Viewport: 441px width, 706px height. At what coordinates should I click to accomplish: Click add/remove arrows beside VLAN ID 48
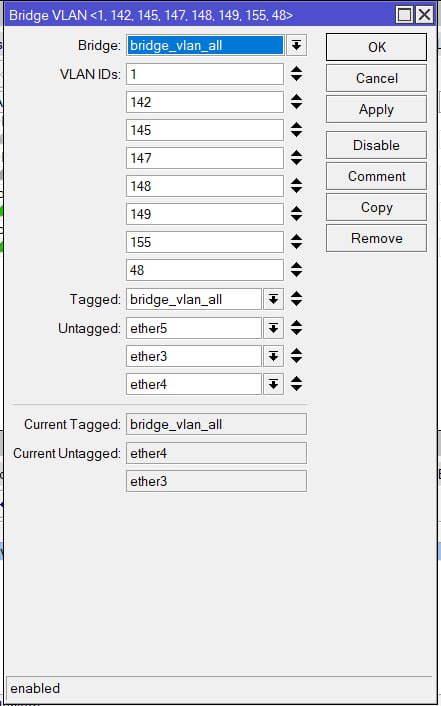[296, 270]
